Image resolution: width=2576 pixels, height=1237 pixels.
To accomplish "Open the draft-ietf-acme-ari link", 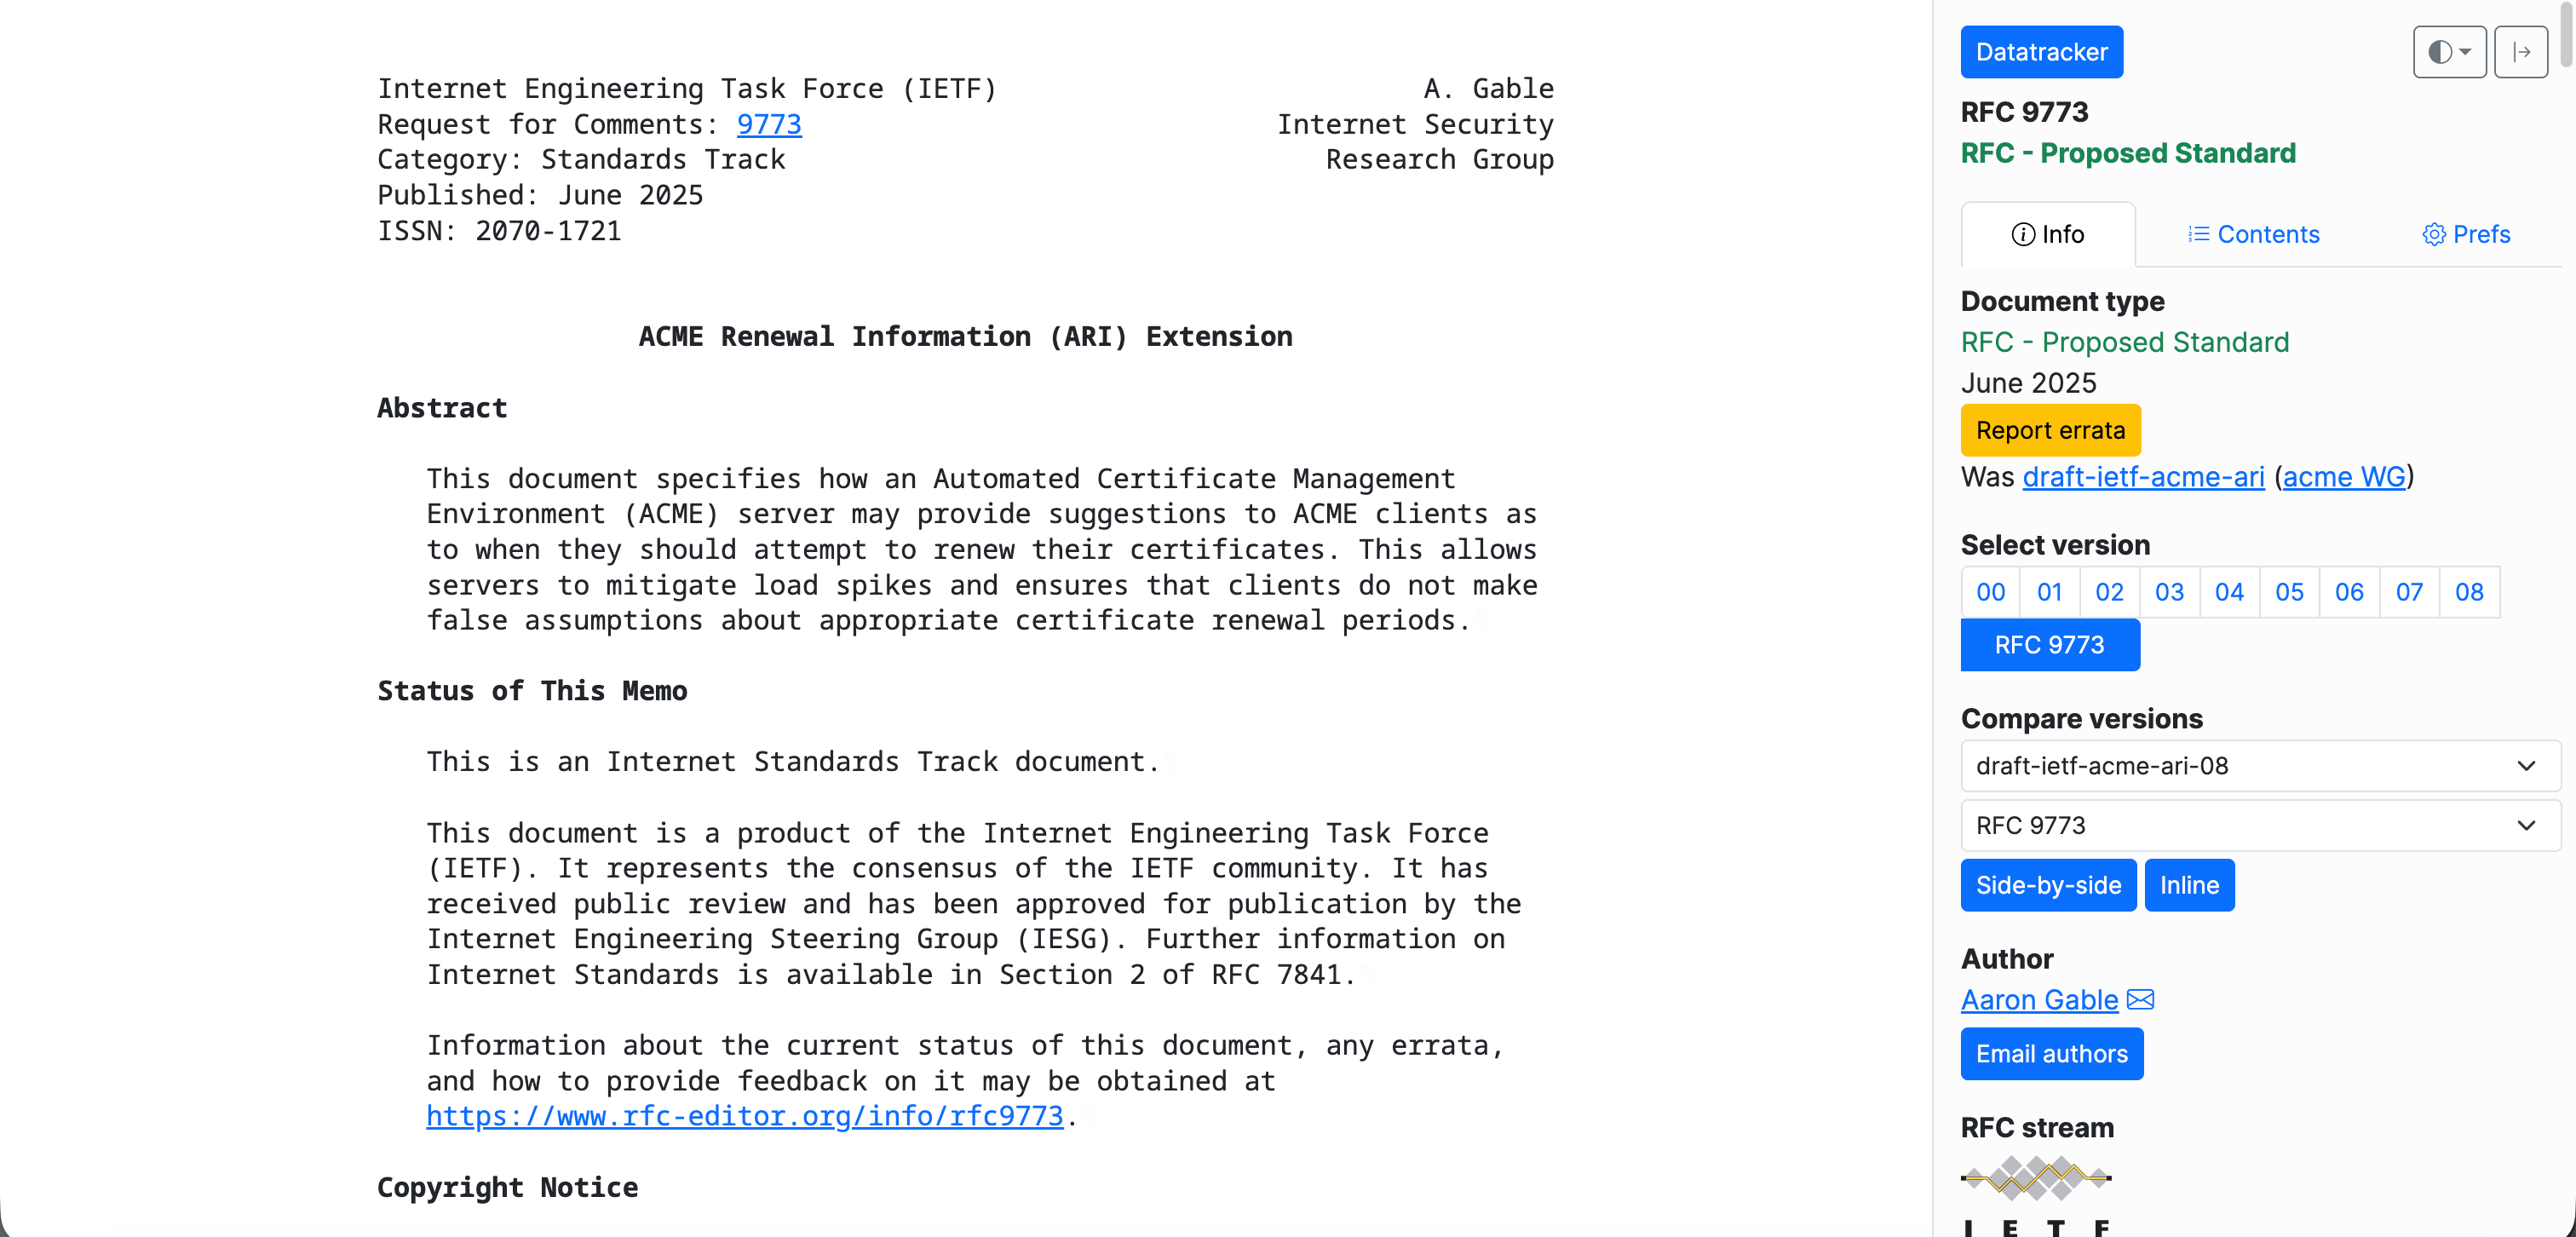I will (2142, 477).
